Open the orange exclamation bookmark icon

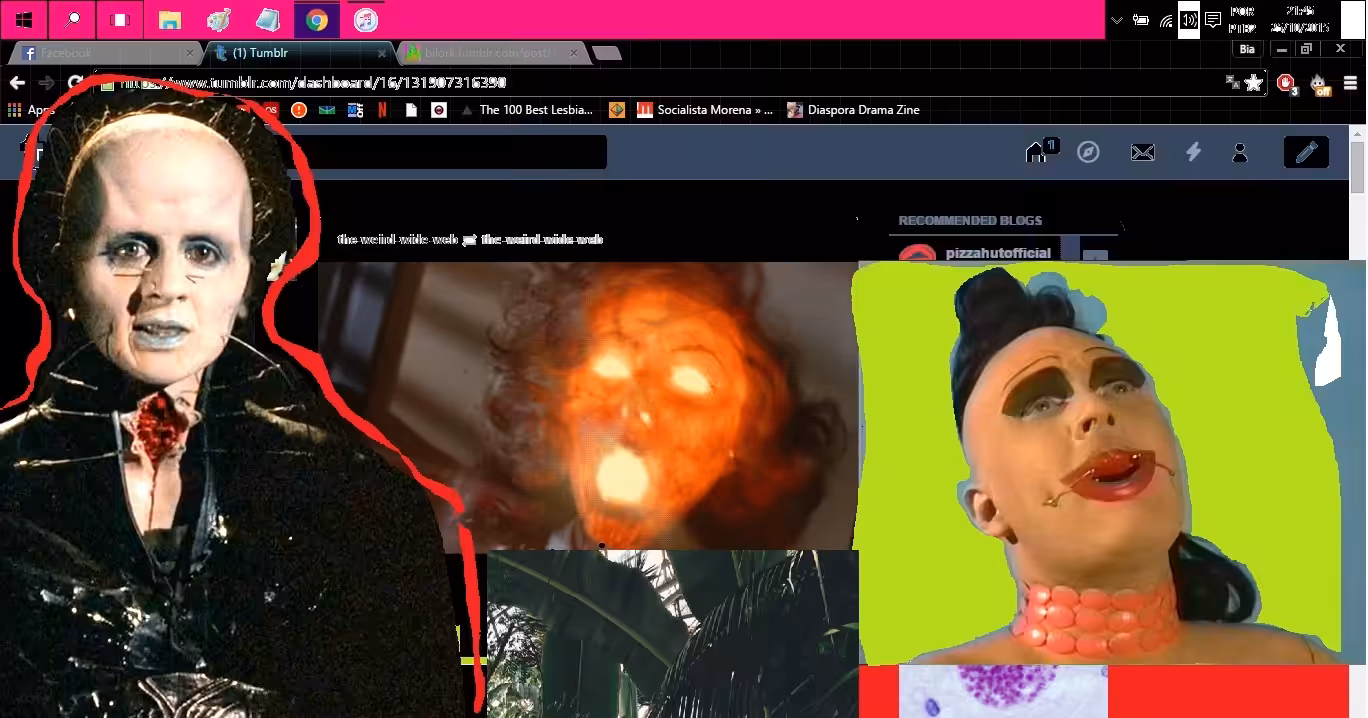298,110
